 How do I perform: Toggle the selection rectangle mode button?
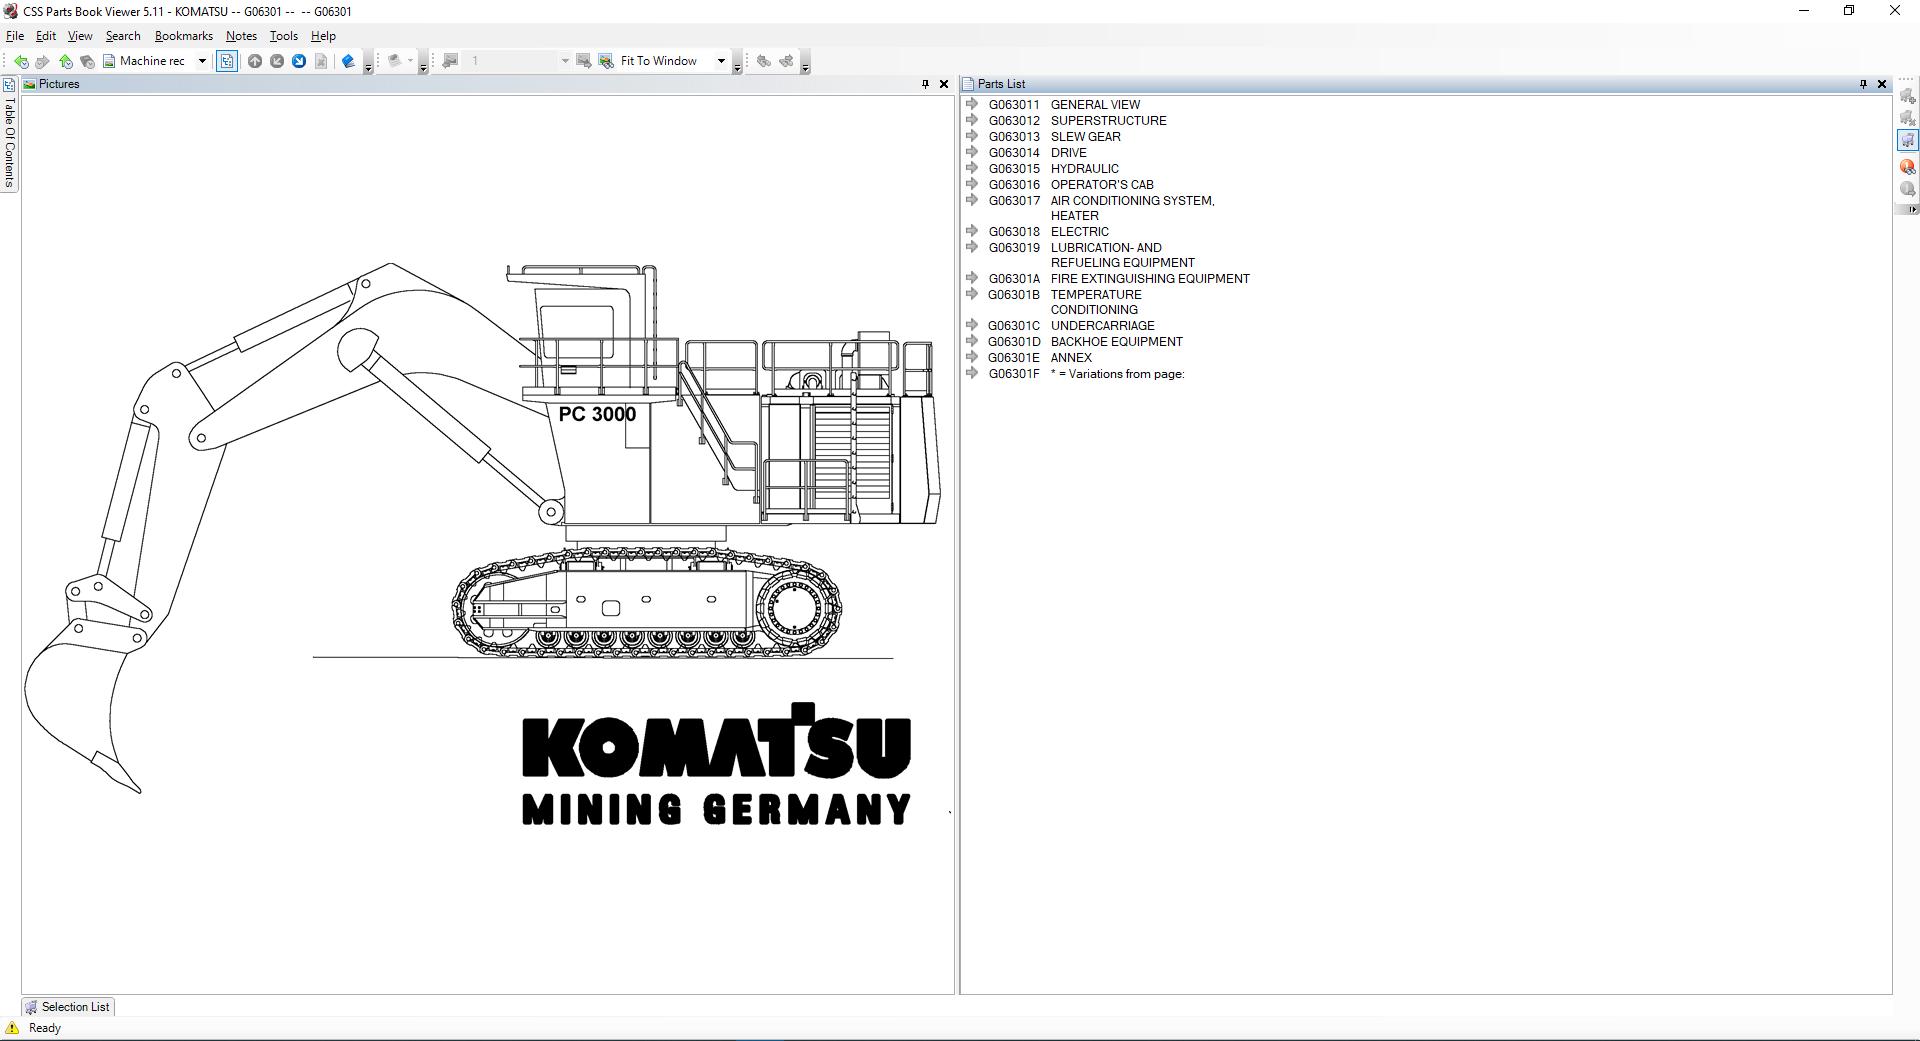click(x=227, y=61)
